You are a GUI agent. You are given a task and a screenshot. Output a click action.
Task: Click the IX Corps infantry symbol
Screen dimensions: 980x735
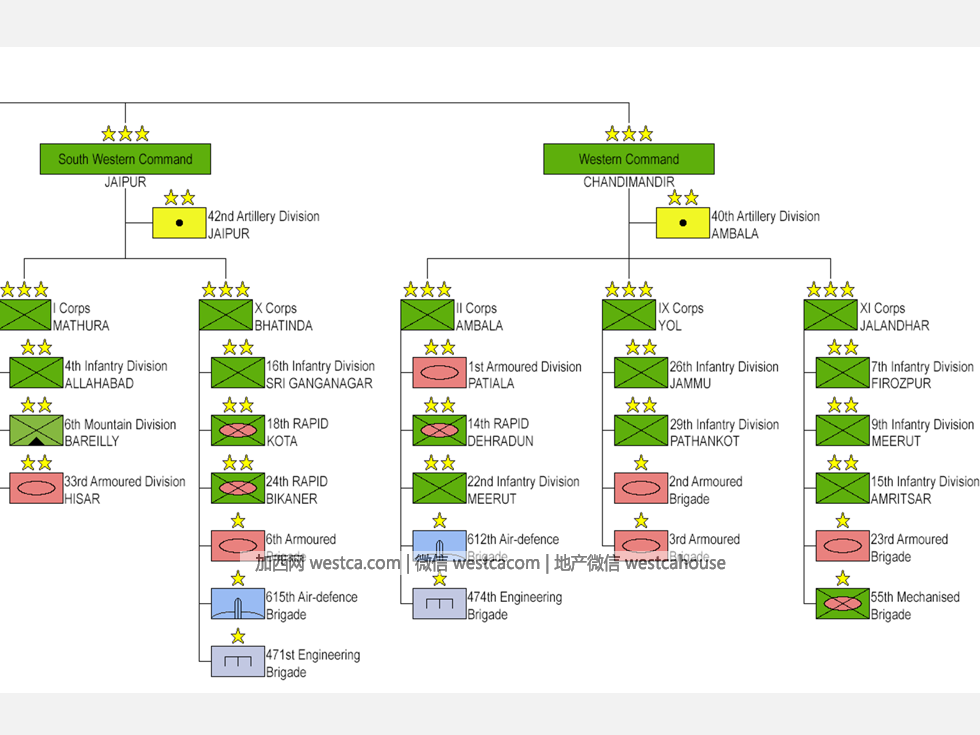[x=629, y=315]
